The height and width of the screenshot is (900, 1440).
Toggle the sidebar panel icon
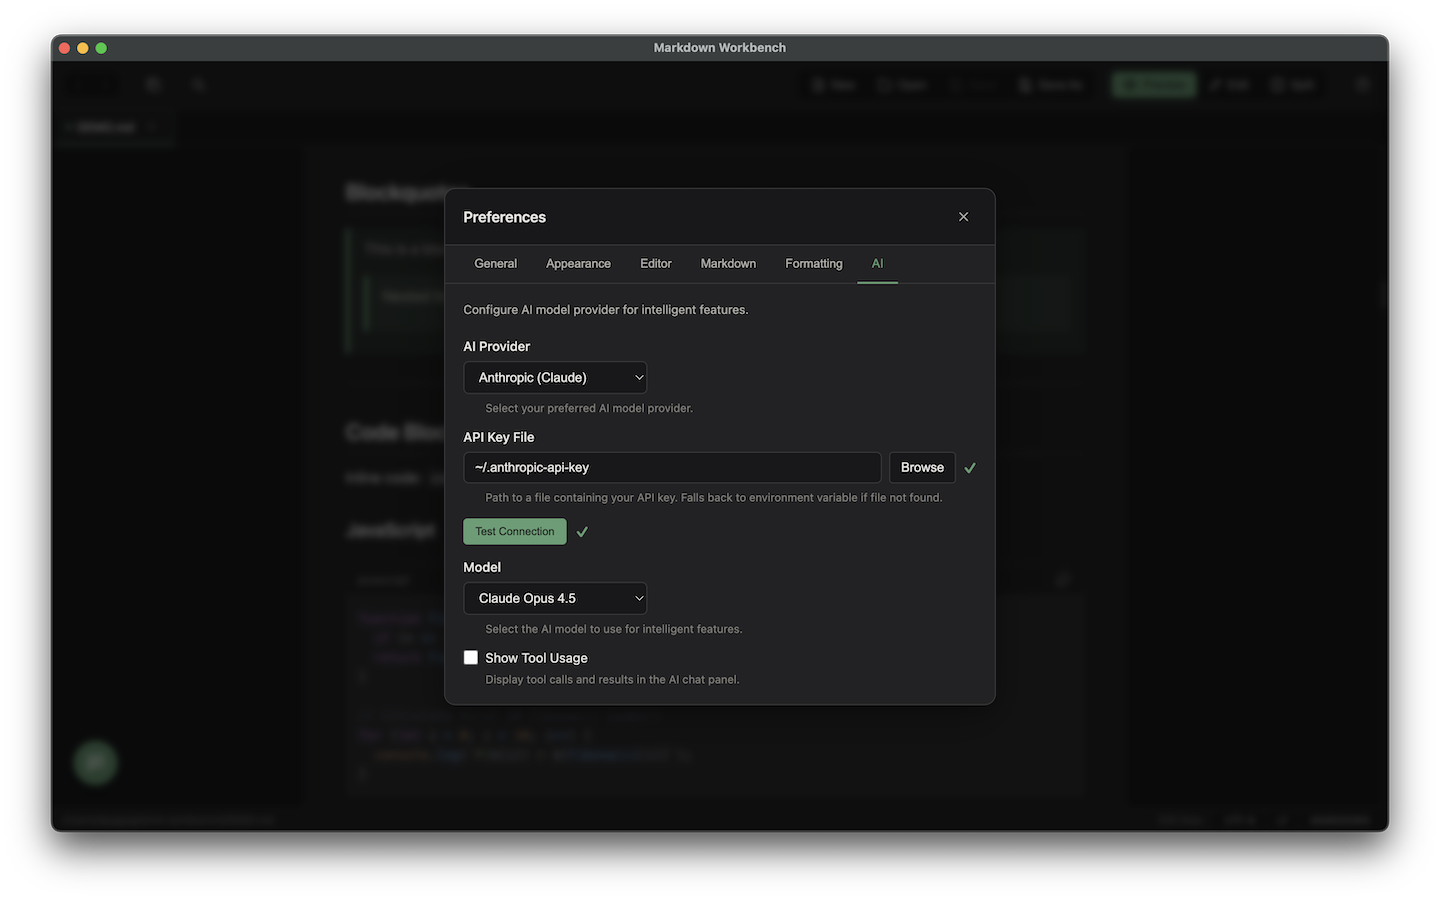coord(153,84)
